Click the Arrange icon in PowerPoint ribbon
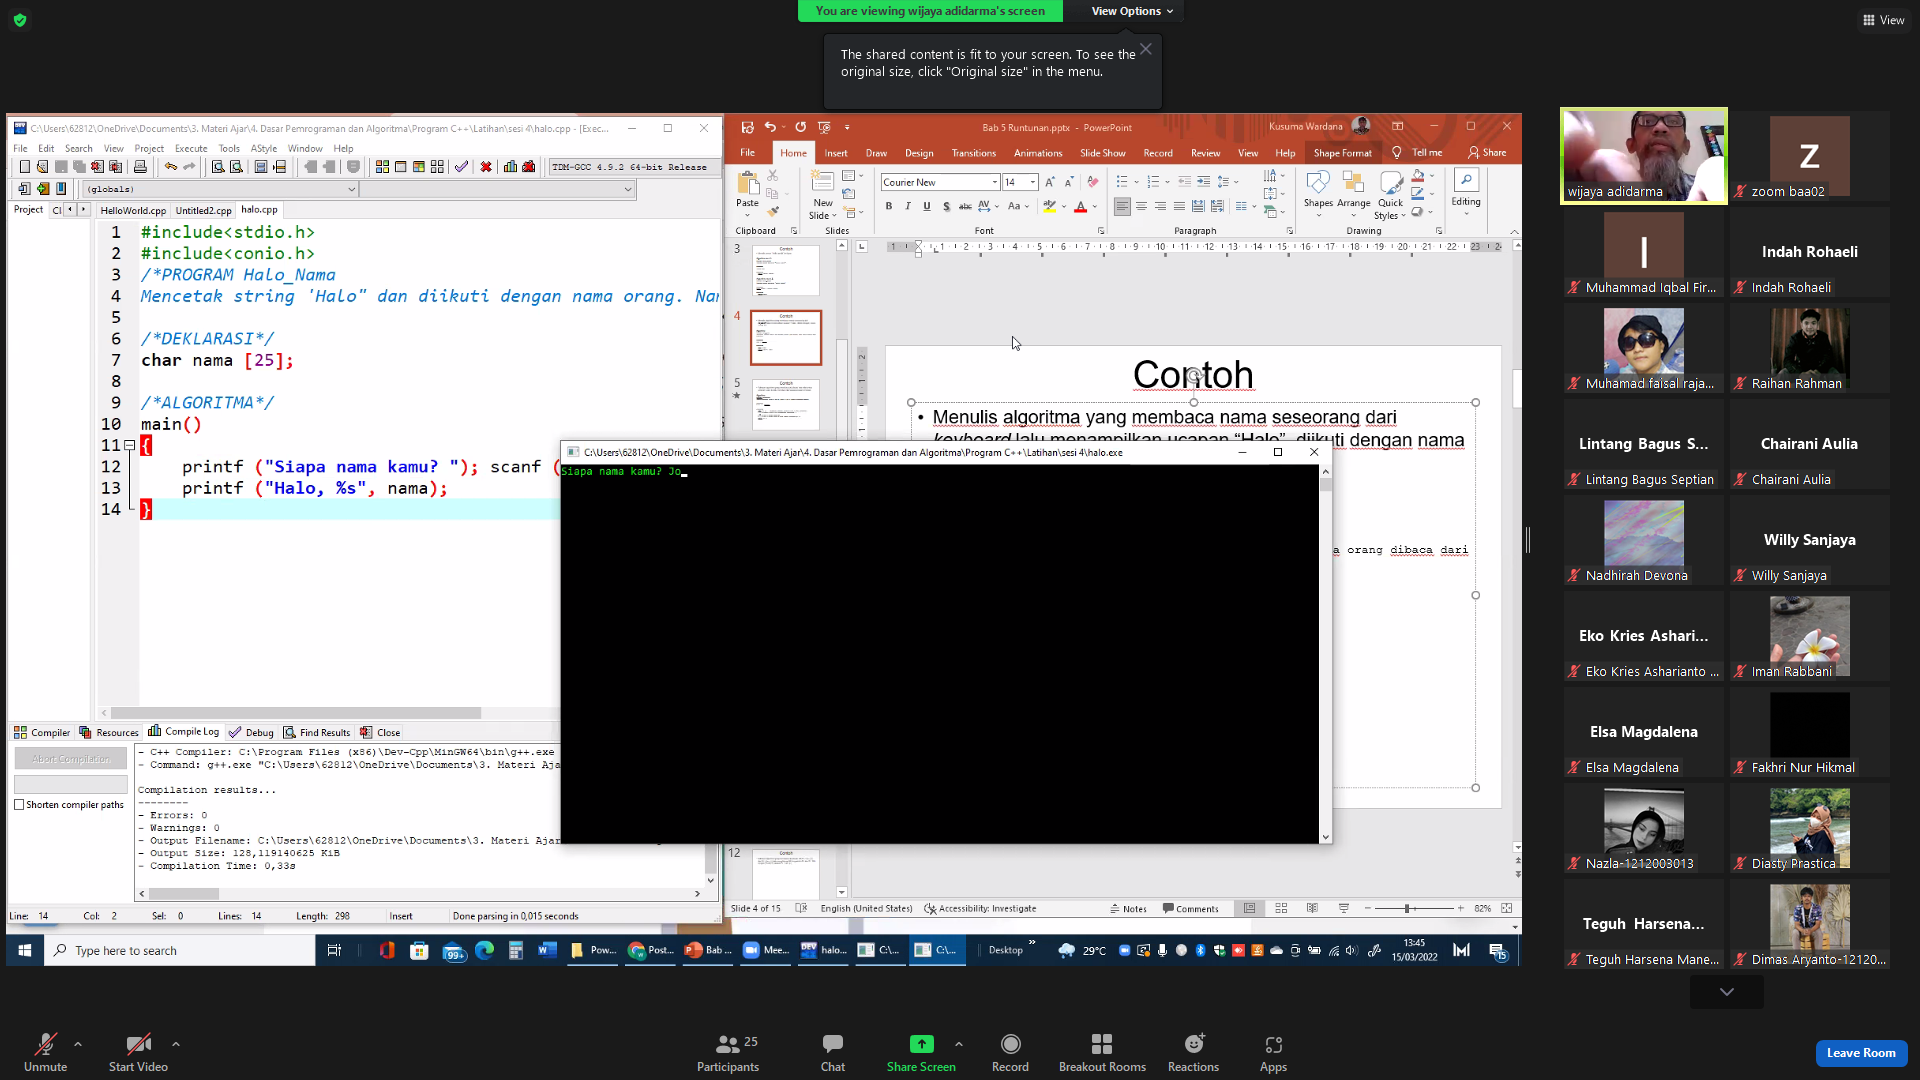The image size is (1920, 1080). [x=1353, y=182]
